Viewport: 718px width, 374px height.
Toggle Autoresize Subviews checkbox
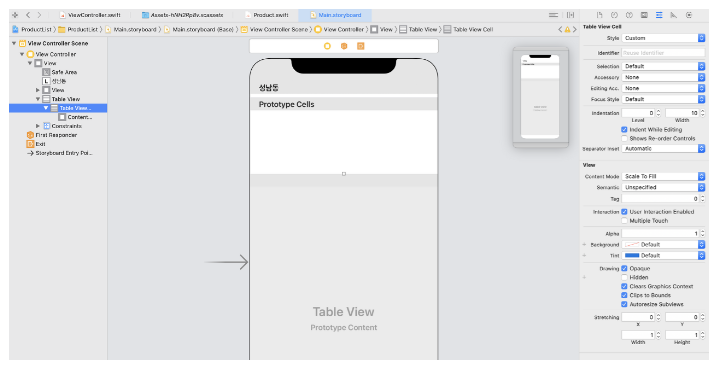pyautogui.click(x=624, y=304)
